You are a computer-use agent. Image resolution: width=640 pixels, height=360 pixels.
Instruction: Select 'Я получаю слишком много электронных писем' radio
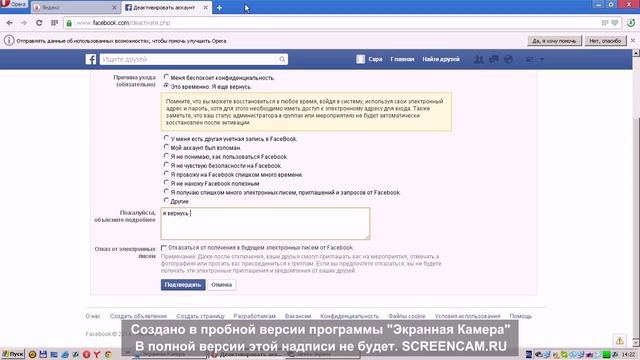pos(166,191)
